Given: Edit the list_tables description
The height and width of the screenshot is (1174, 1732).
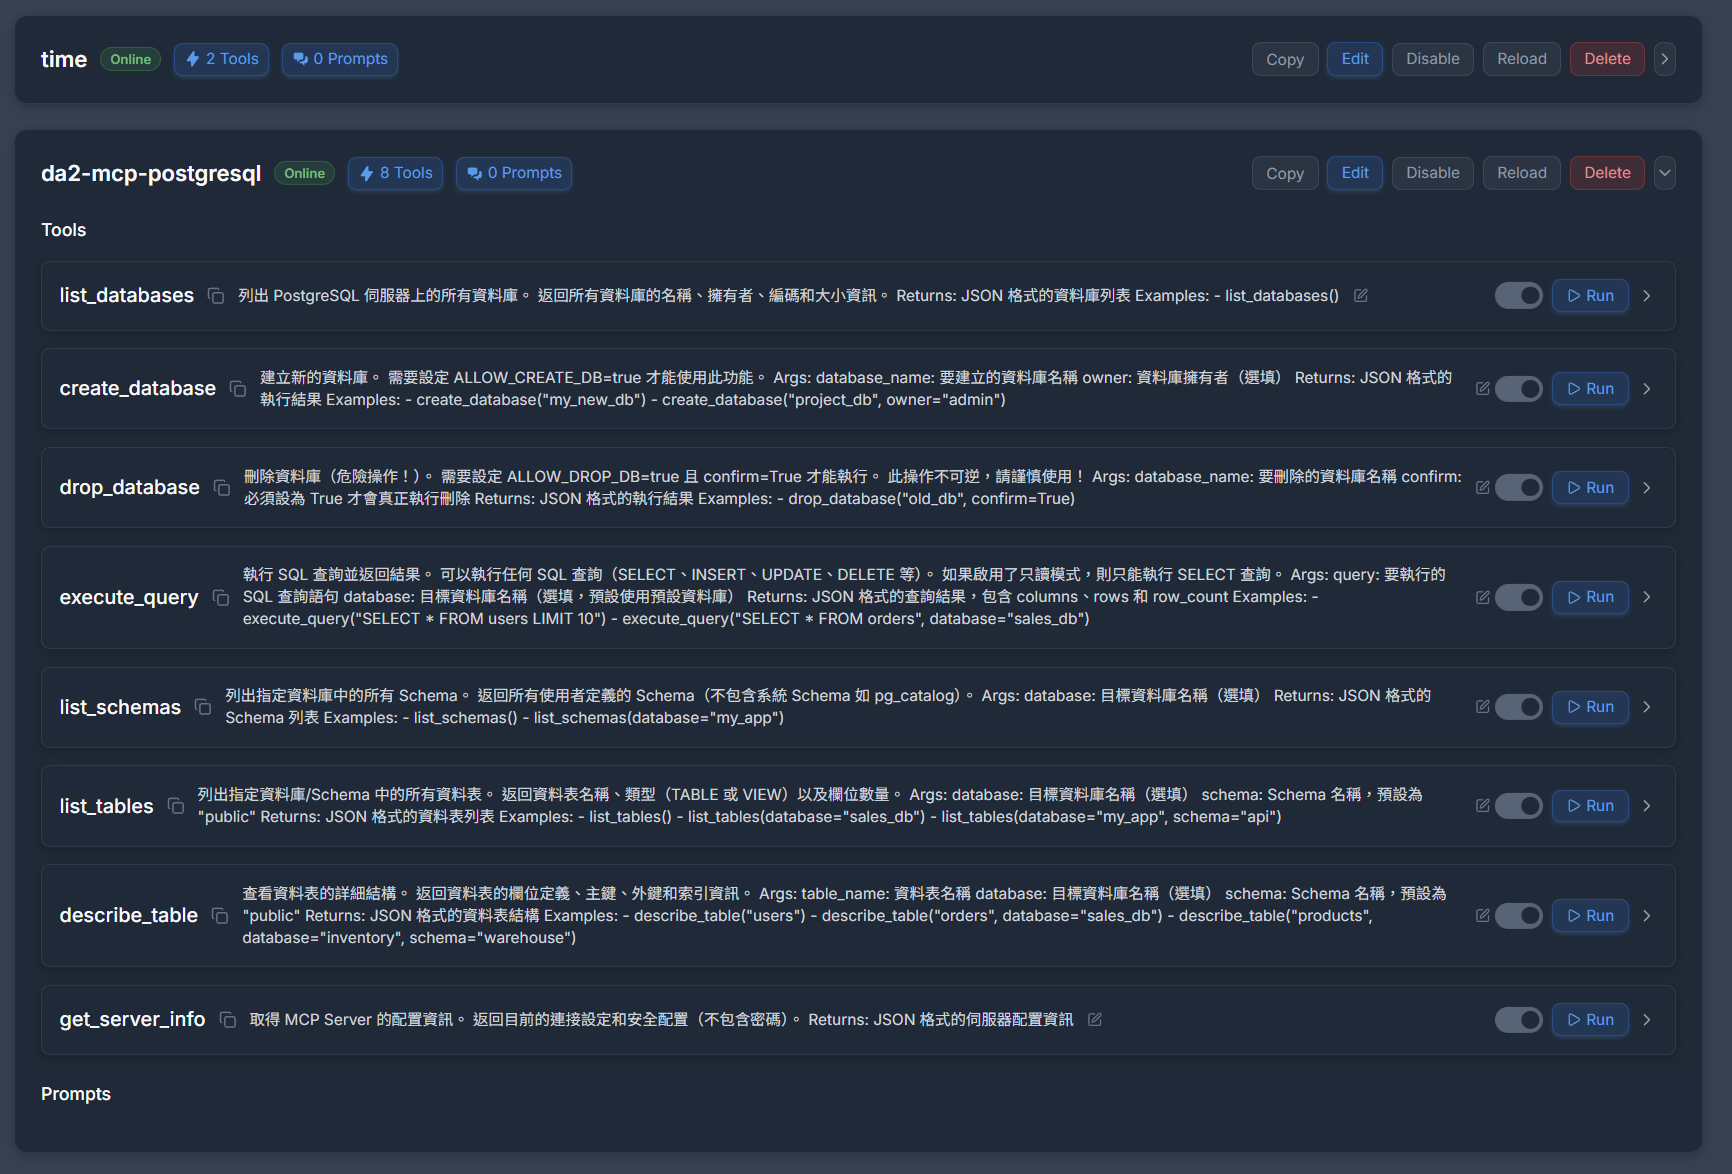Looking at the screenshot, I should [x=1482, y=806].
